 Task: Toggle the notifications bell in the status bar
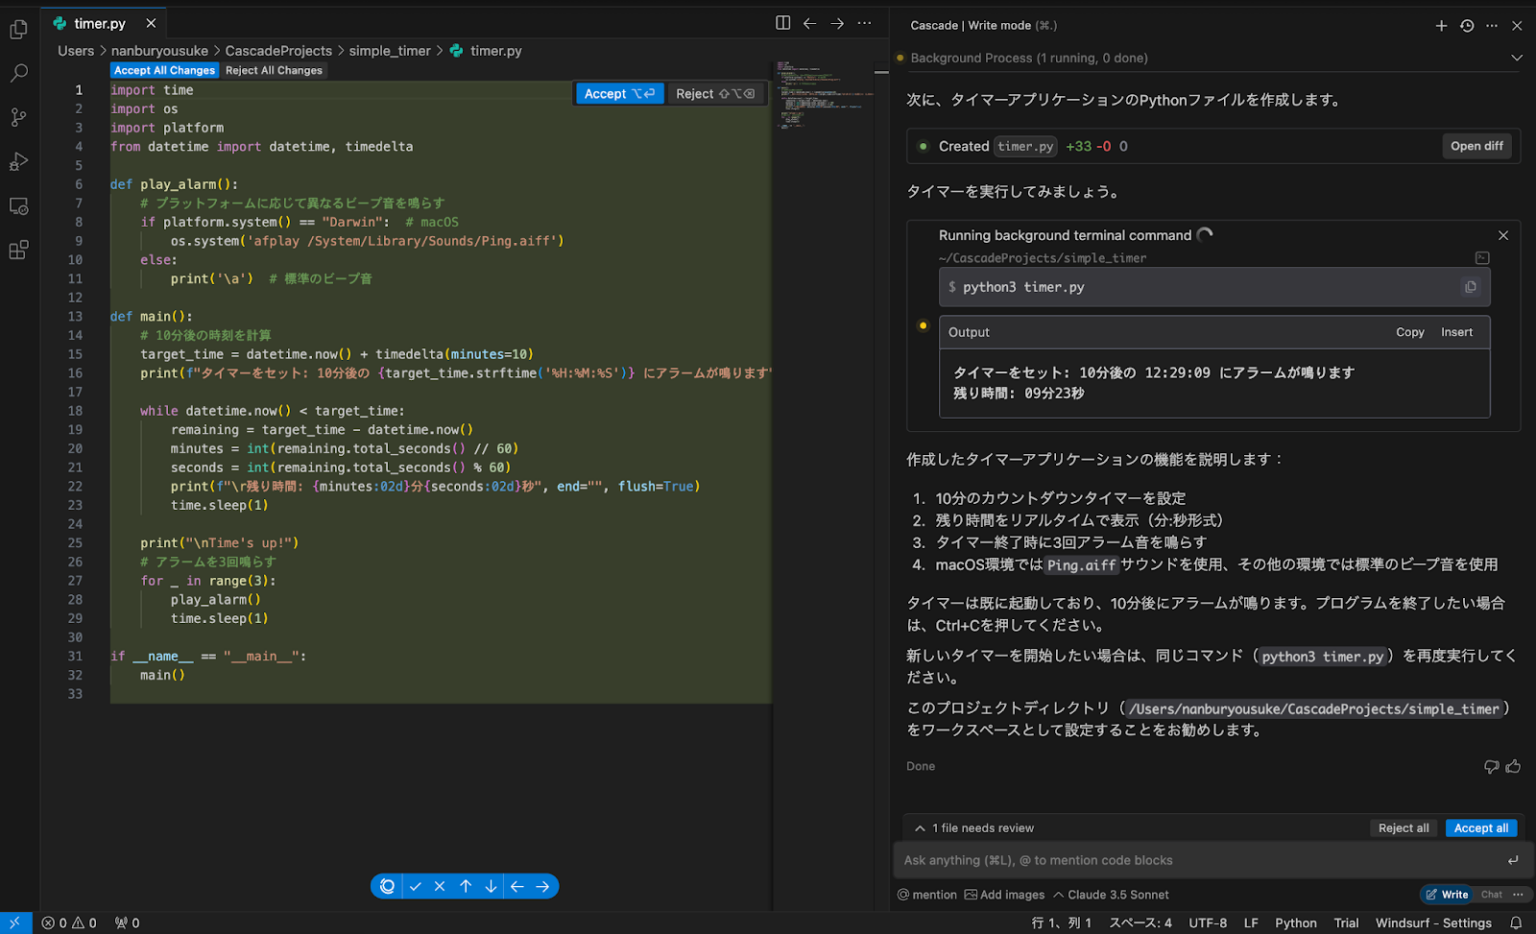[1518, 922]
